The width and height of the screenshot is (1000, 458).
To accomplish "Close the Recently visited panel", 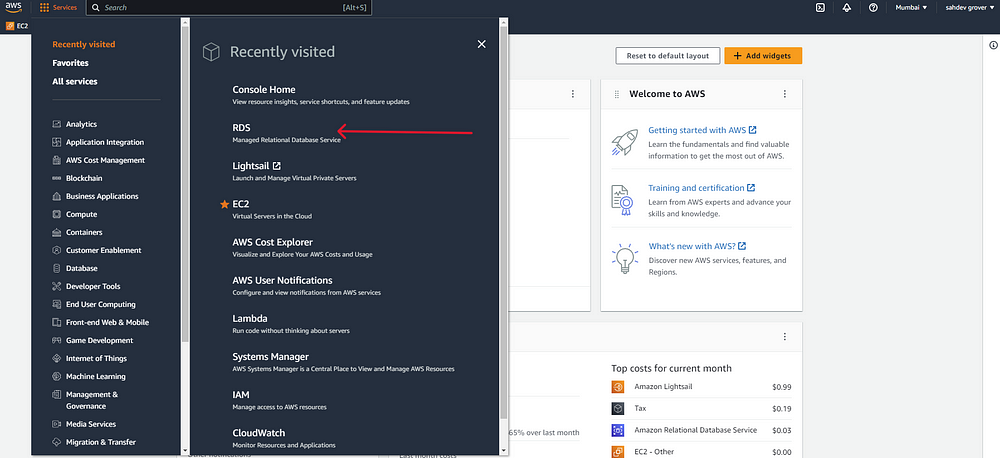I will (482, 44).
